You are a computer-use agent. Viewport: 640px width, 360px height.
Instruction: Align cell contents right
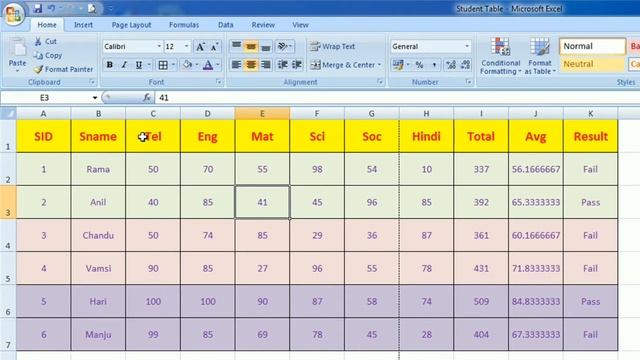[x=266, y=64]
